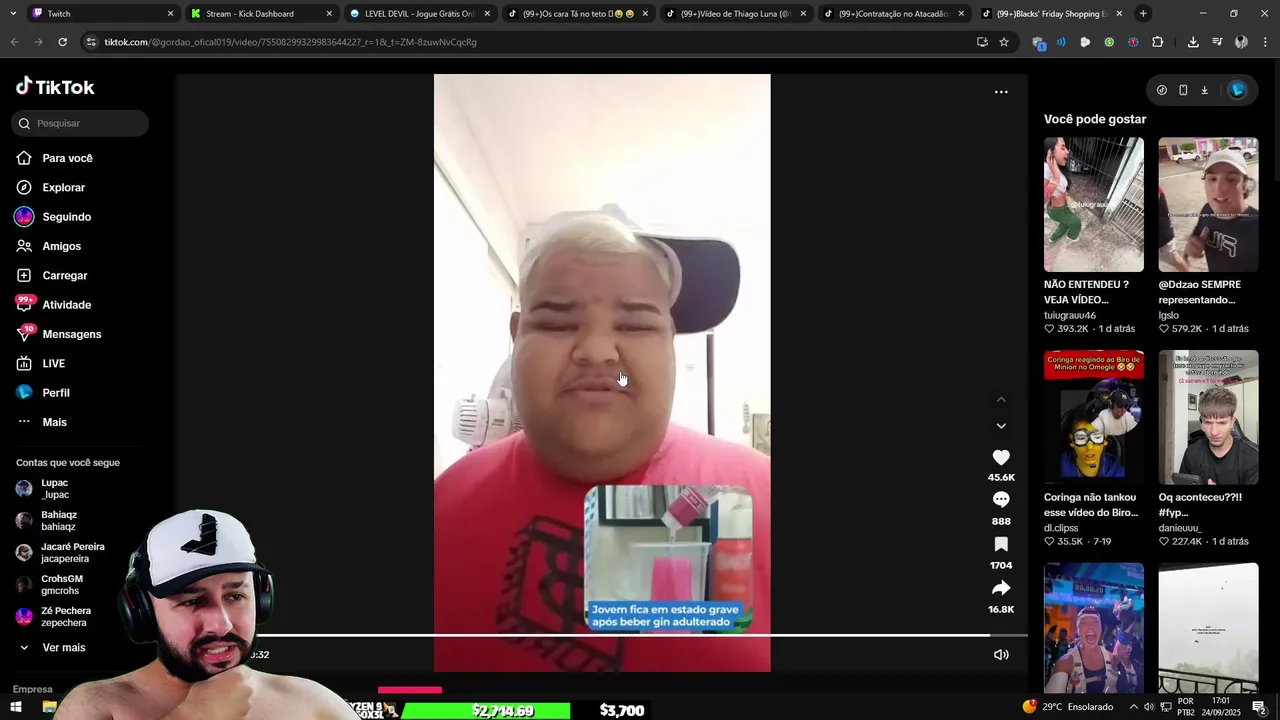Go to the LIVE section
This screenshot has width=1280, height=720.
pyautogui.click(x=53, y=363)
